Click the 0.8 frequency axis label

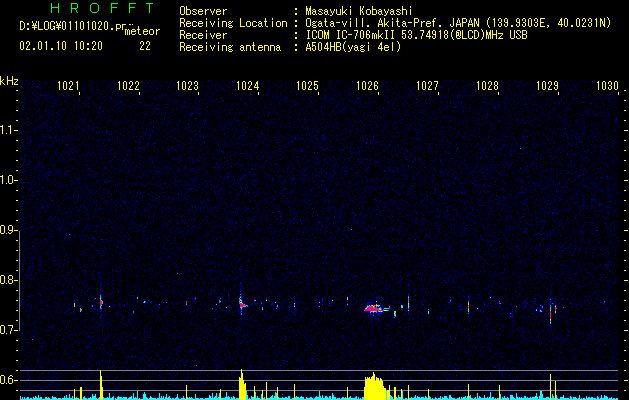click(x=8, y=280)
